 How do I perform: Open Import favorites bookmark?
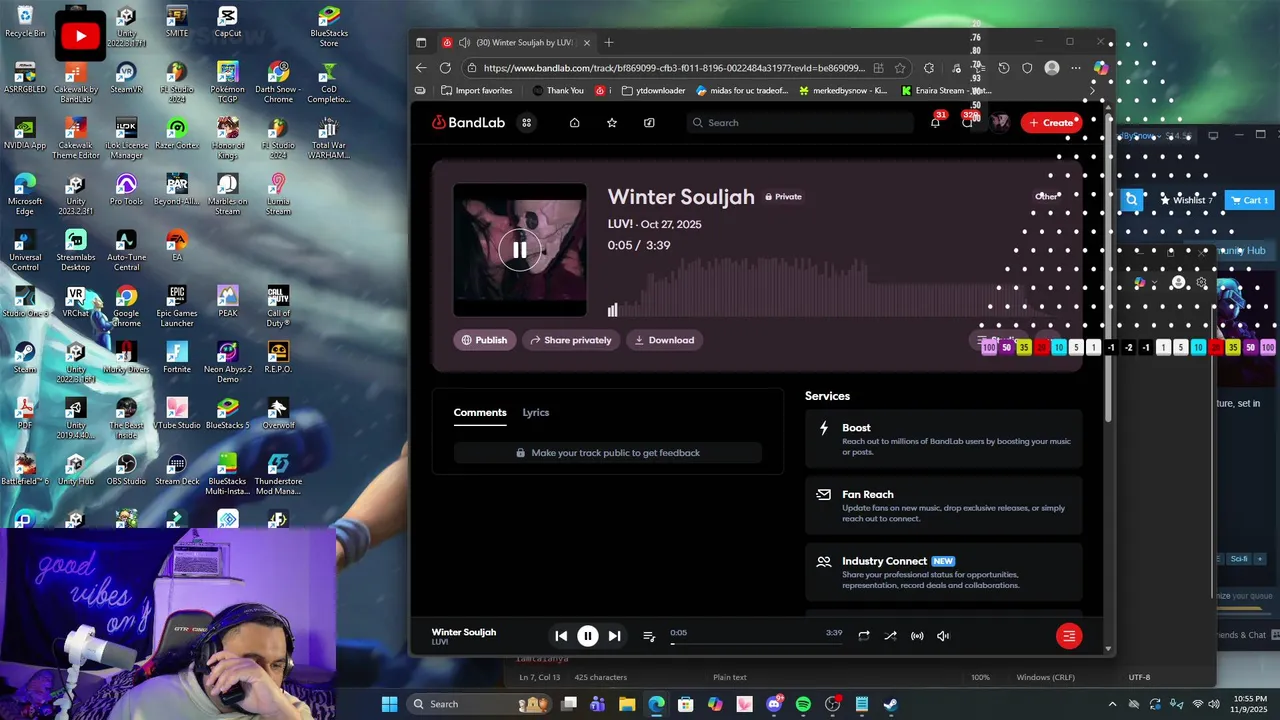[475, 91]
